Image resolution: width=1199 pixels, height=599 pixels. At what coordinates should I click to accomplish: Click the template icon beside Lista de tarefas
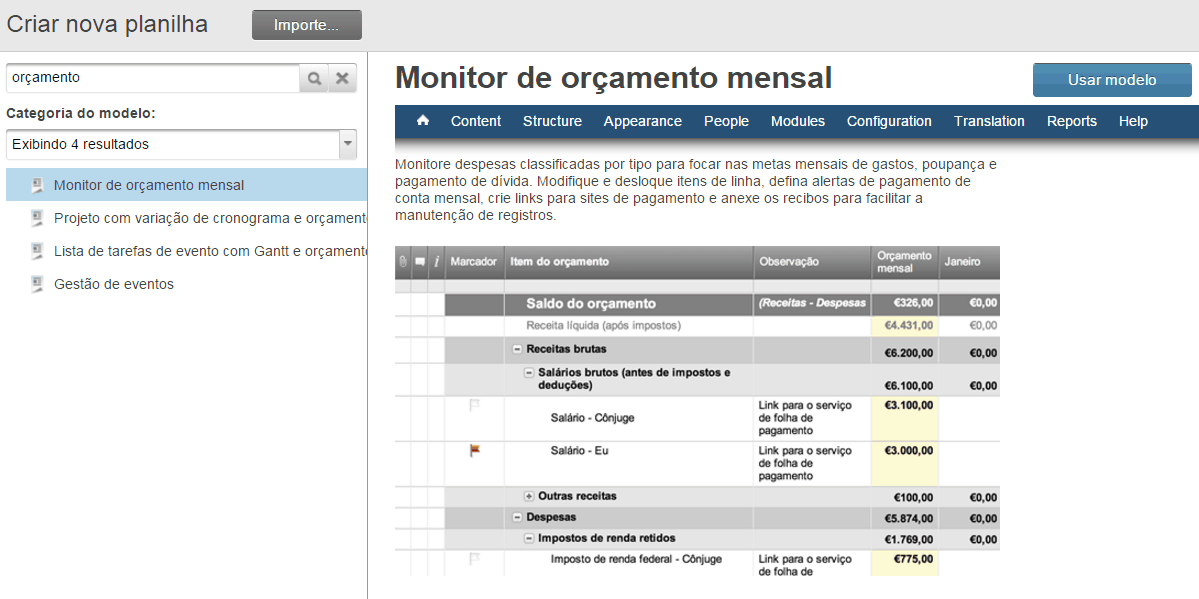click(x=38, y=251)
